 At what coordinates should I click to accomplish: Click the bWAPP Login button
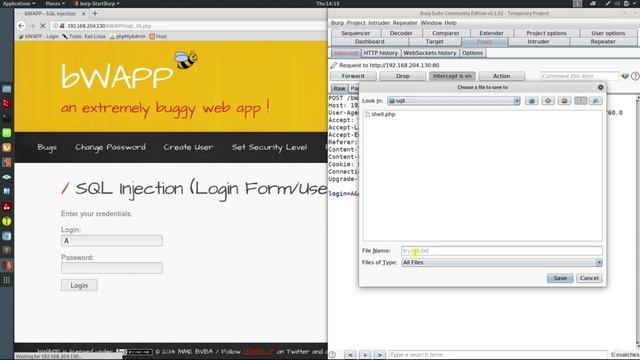pyautogui.click(x=79, y=285)
